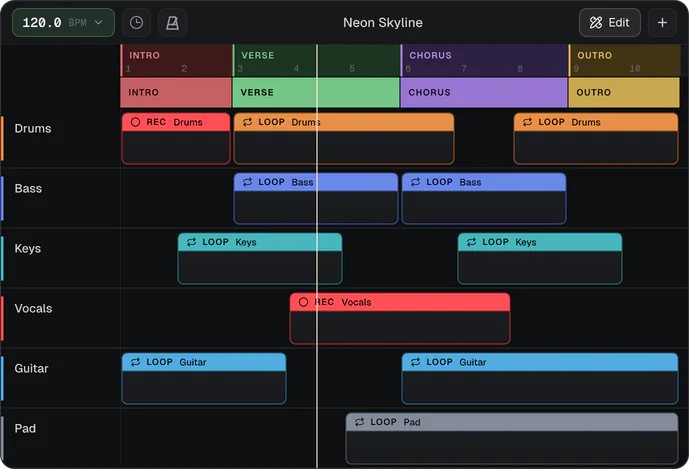Click the loop icon on the outro Drums clip
This screenshot has width=689, height=469.
pyautogui.click(x=527, y=122)
